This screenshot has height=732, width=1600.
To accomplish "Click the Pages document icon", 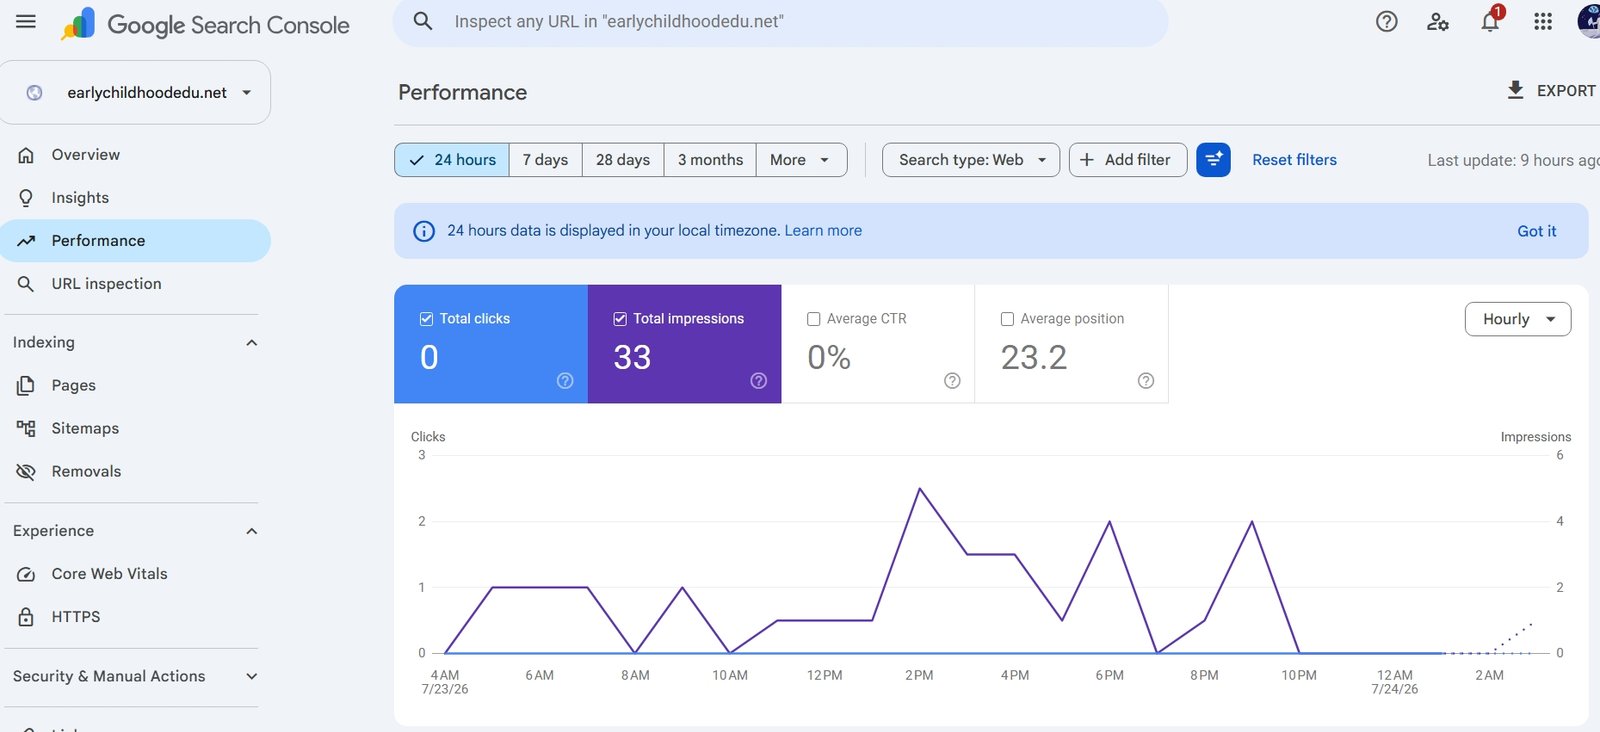I will pyautogui.click(x=26, y=385).
